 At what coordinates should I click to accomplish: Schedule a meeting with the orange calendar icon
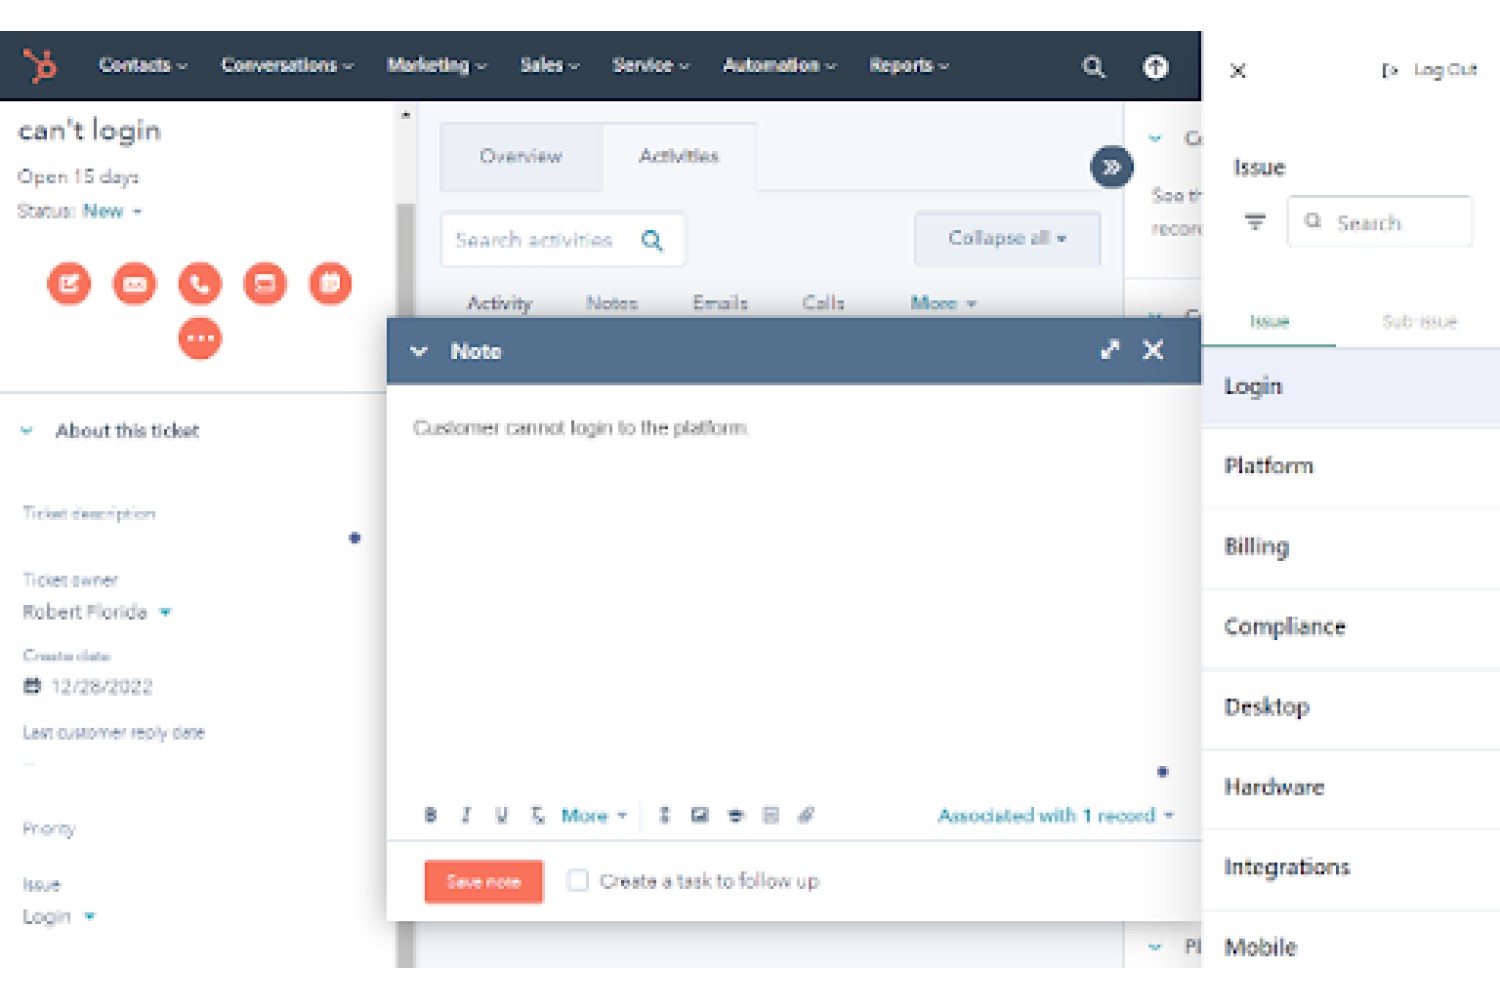[330, 283]
